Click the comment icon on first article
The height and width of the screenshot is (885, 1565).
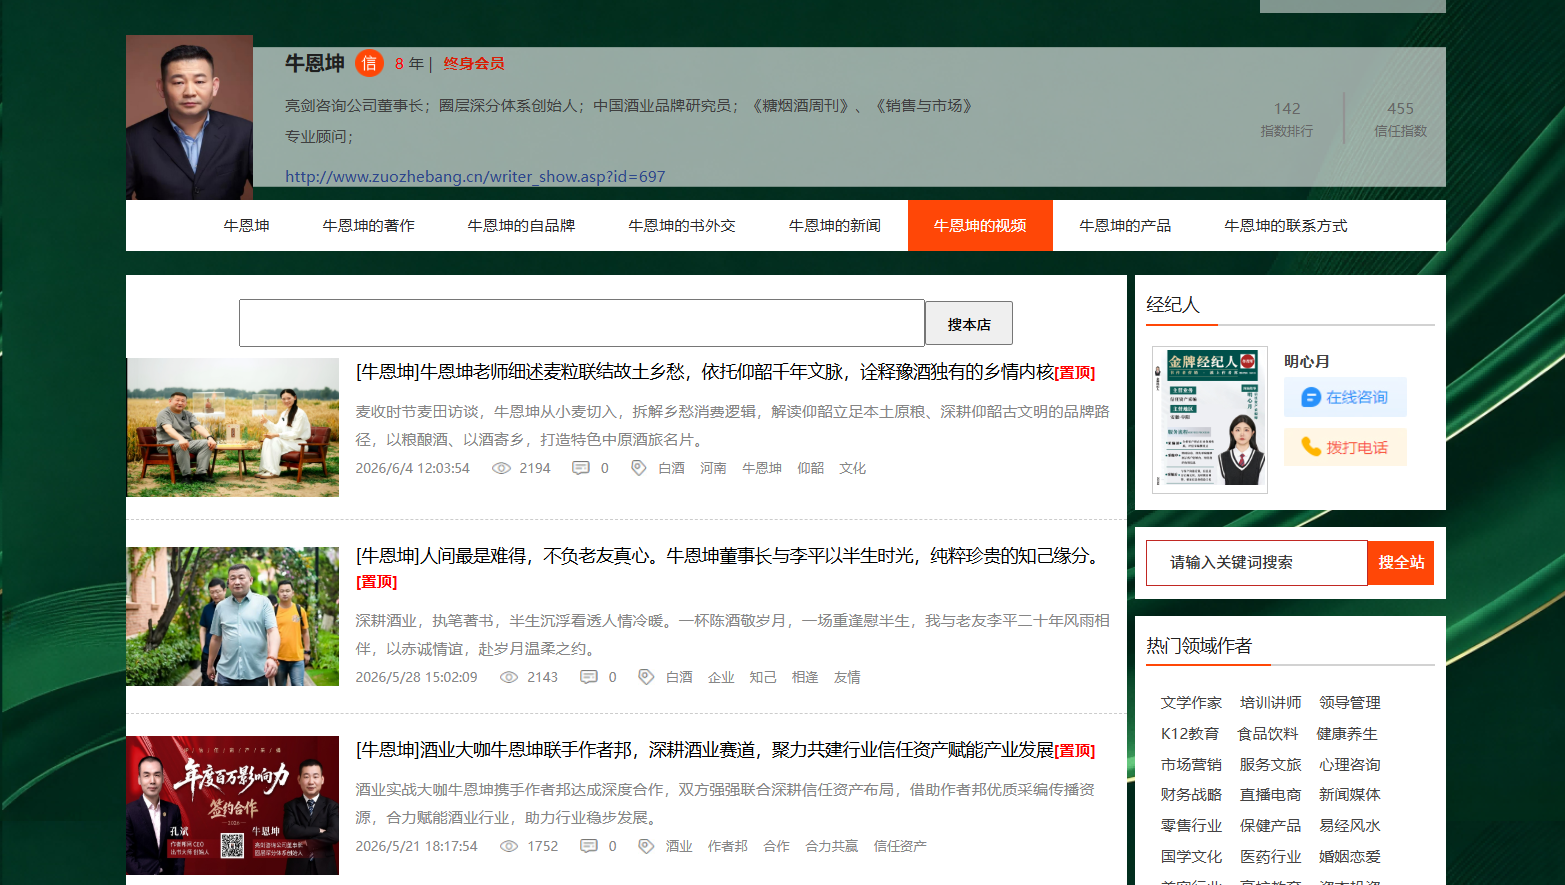tap(580, 468)
